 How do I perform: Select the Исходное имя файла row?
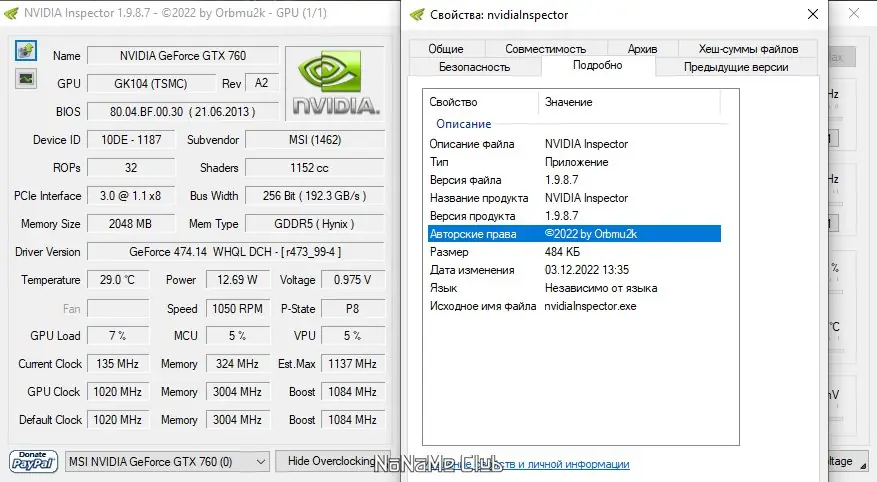point(574,306)
